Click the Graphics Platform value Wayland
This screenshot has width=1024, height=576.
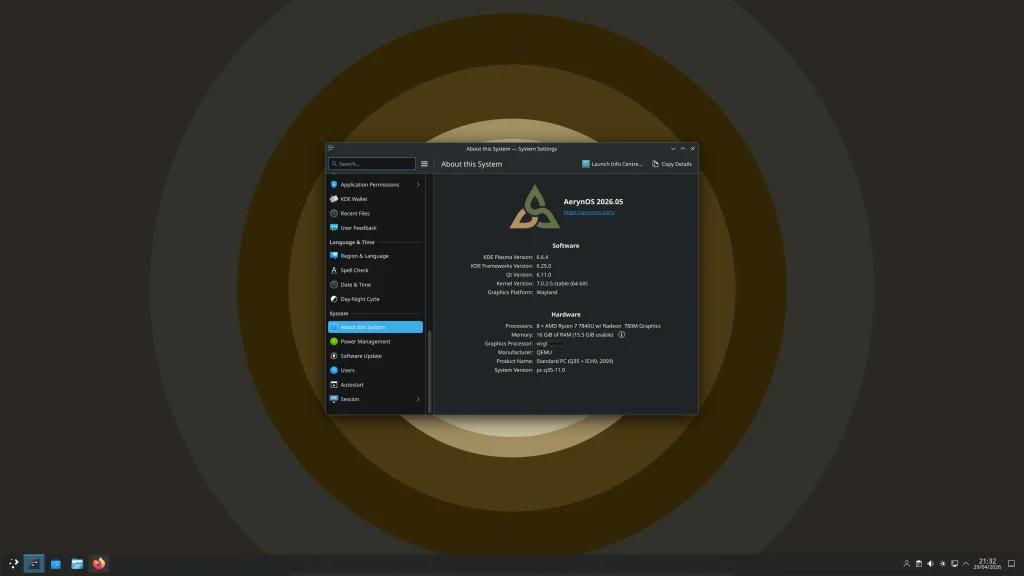(x=547, y=292)
